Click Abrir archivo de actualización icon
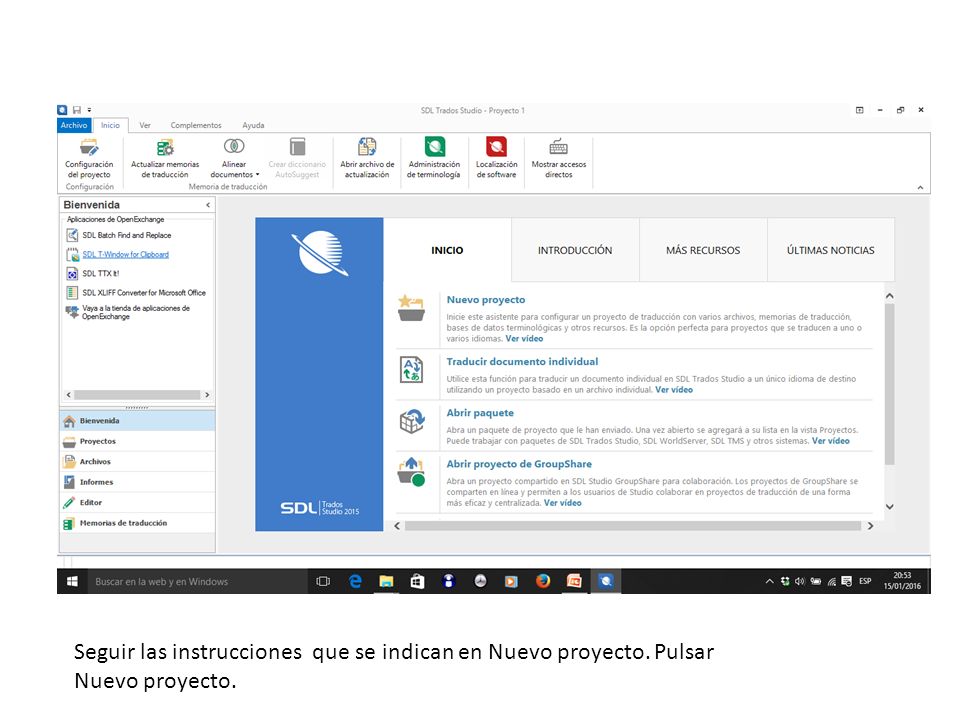Viewport: 960px width, 720px height. pyautogui.click(x=367, y=147)
